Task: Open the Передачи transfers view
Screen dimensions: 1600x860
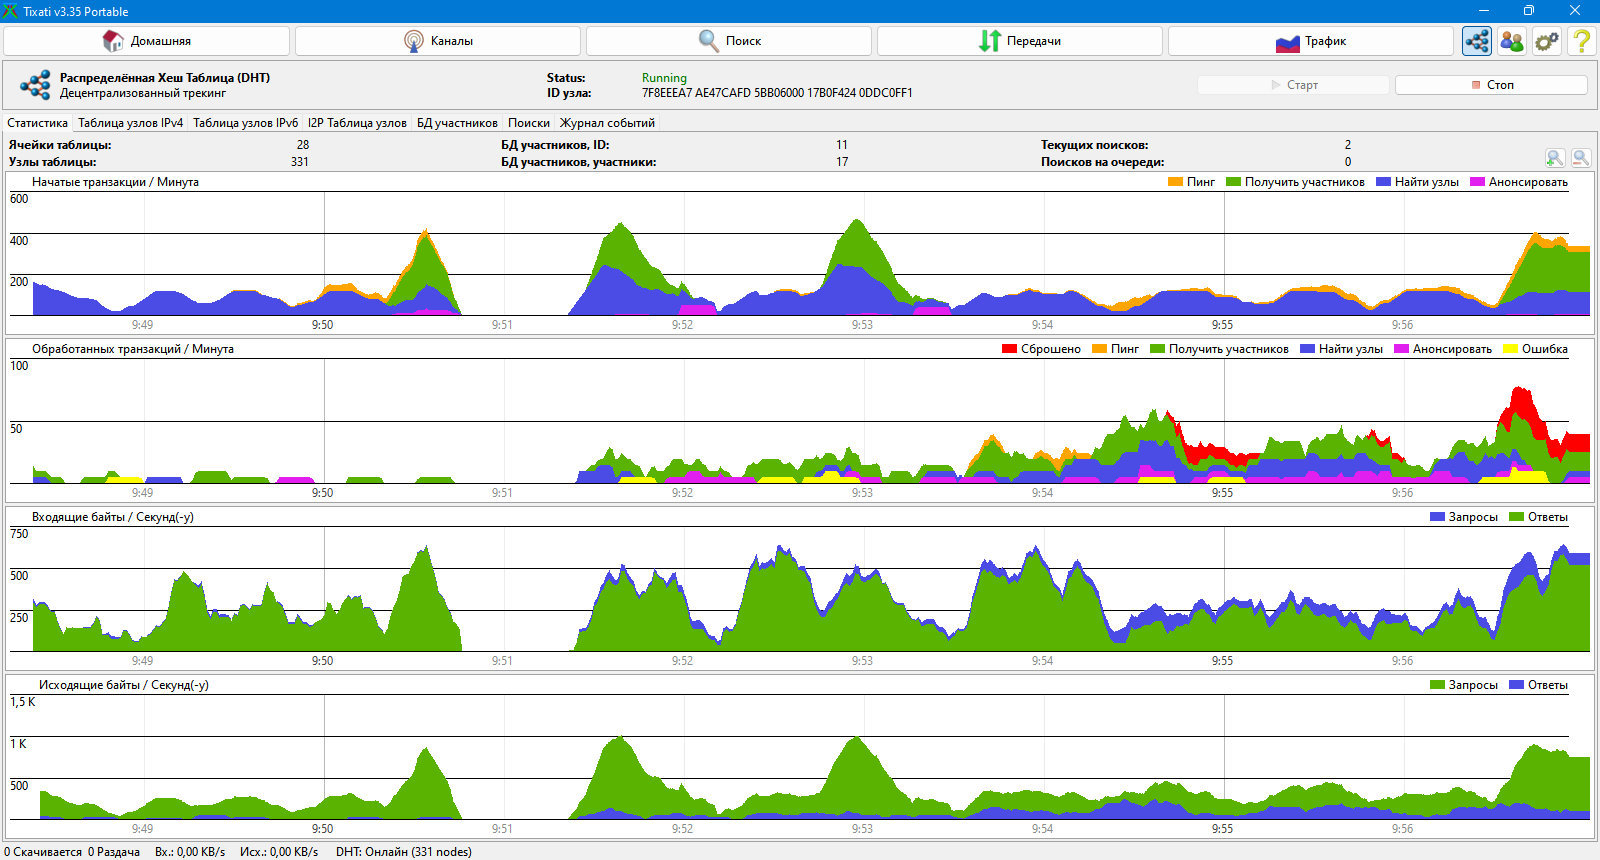Action: click(1020, 41)
